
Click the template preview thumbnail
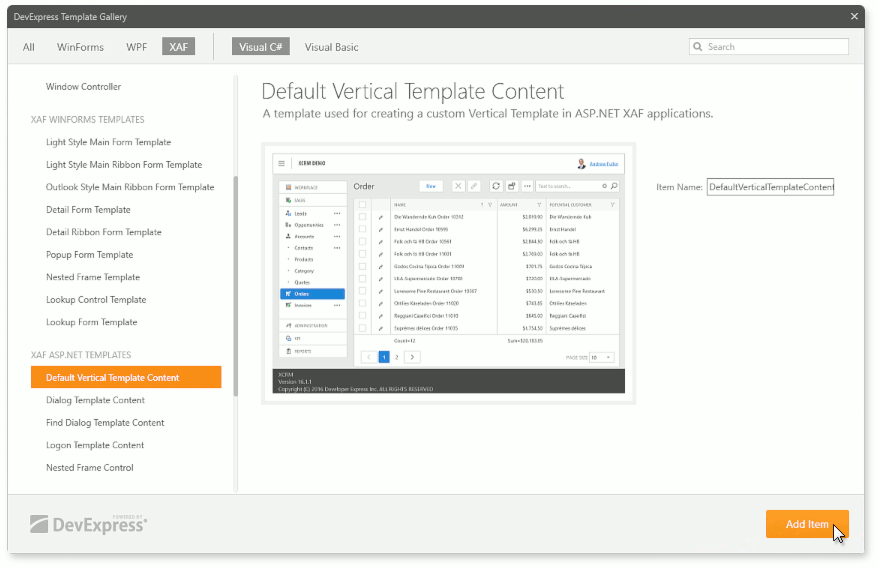(x=449, y=273)
